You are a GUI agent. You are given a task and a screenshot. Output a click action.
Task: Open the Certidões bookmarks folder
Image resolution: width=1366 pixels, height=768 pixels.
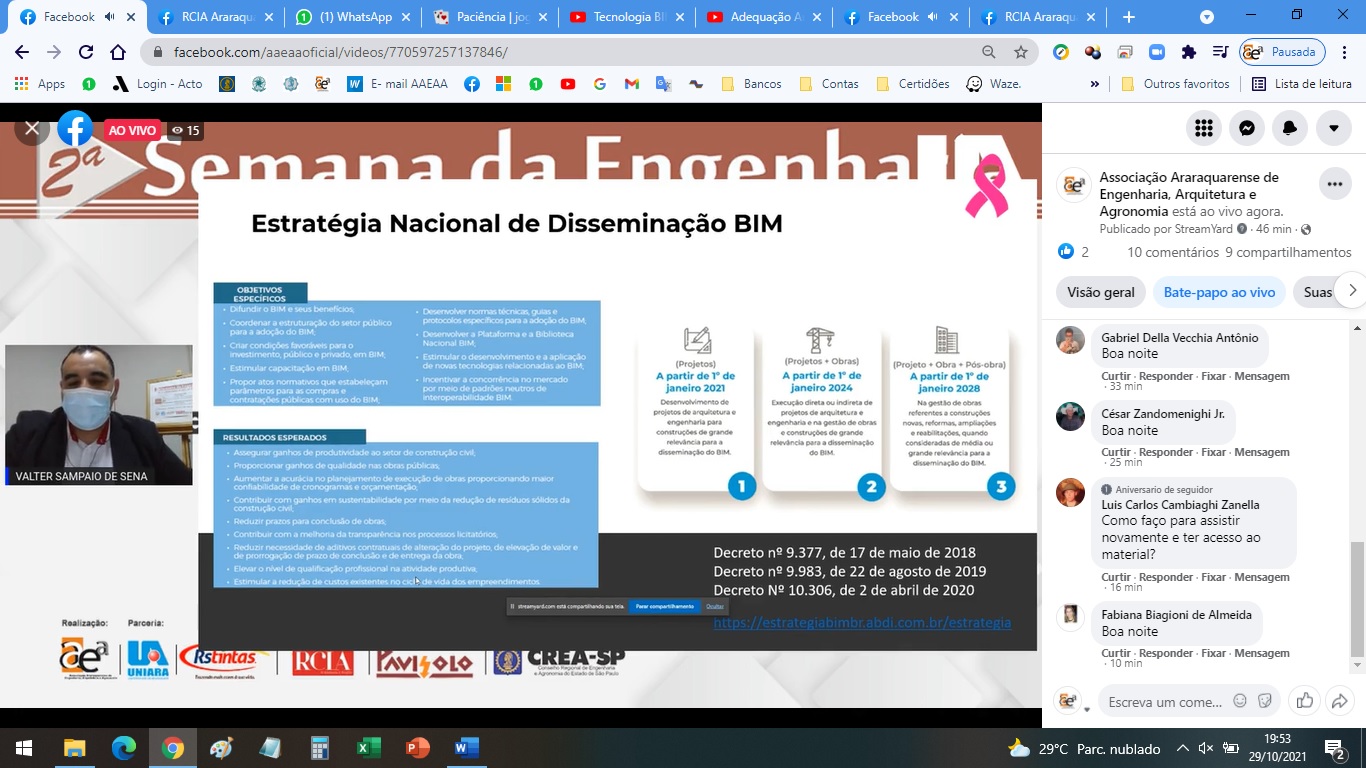911,84
